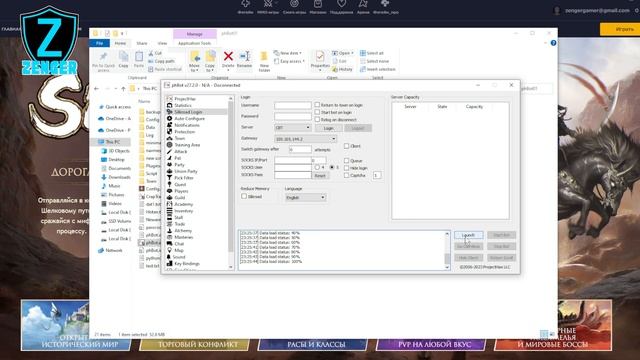
Task: Select Quest section in phBot sidebar
Action: tap(180, 184)
